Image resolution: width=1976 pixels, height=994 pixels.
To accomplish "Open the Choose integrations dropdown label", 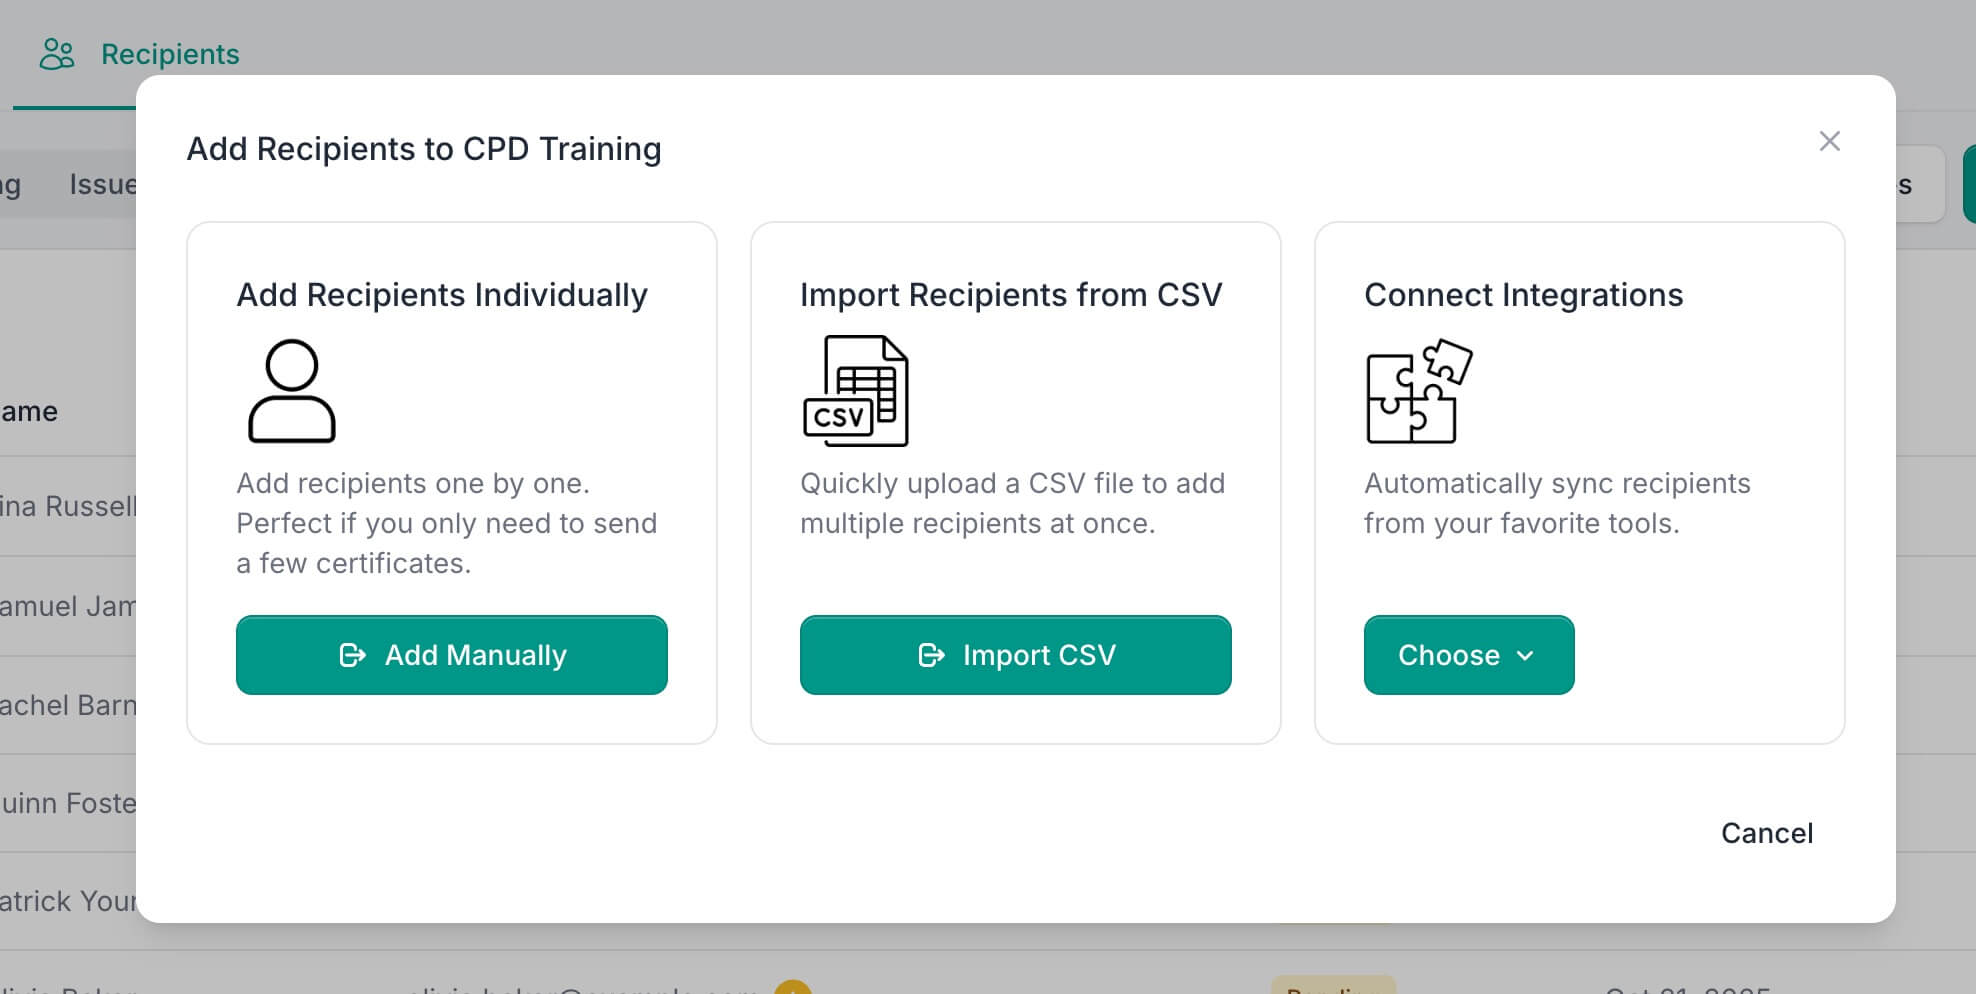I will tap(1448, 655).
